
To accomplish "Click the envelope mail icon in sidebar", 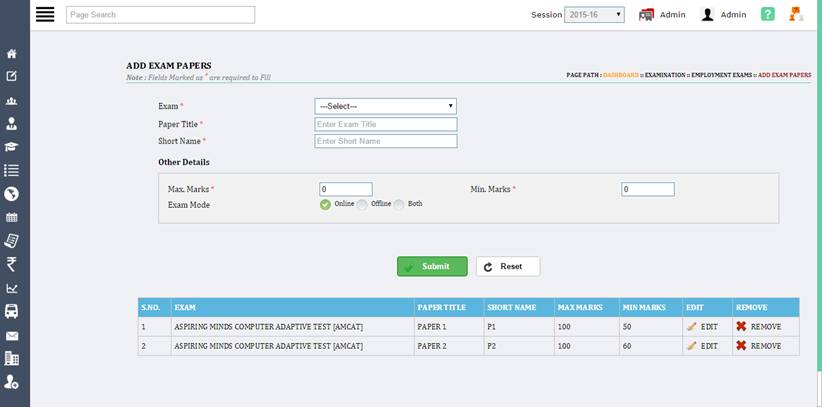I will tap(12, 335).
